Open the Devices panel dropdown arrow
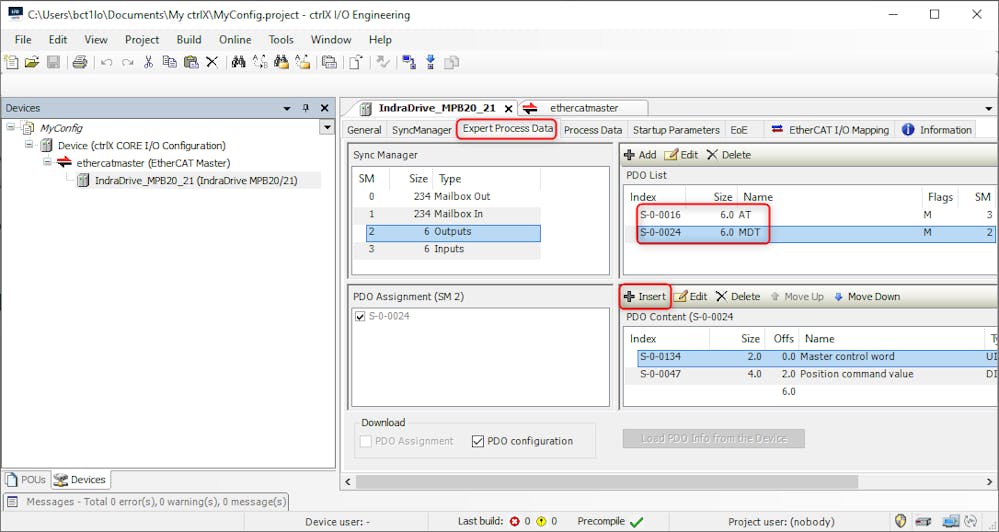The width and height of the screenshot is (999, 532). point(287,108)
